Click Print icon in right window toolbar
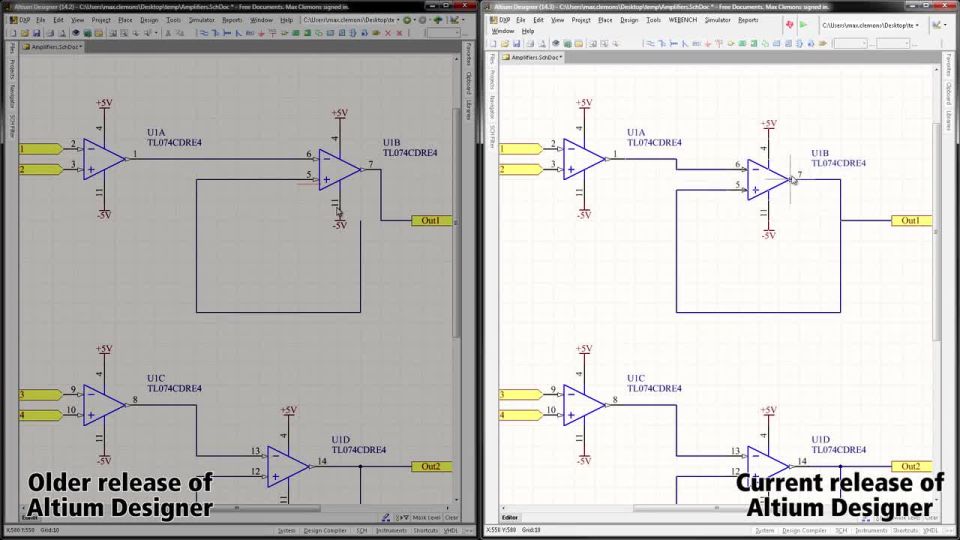Viewport: 960px width, 540px height. (x=530, y=43)
